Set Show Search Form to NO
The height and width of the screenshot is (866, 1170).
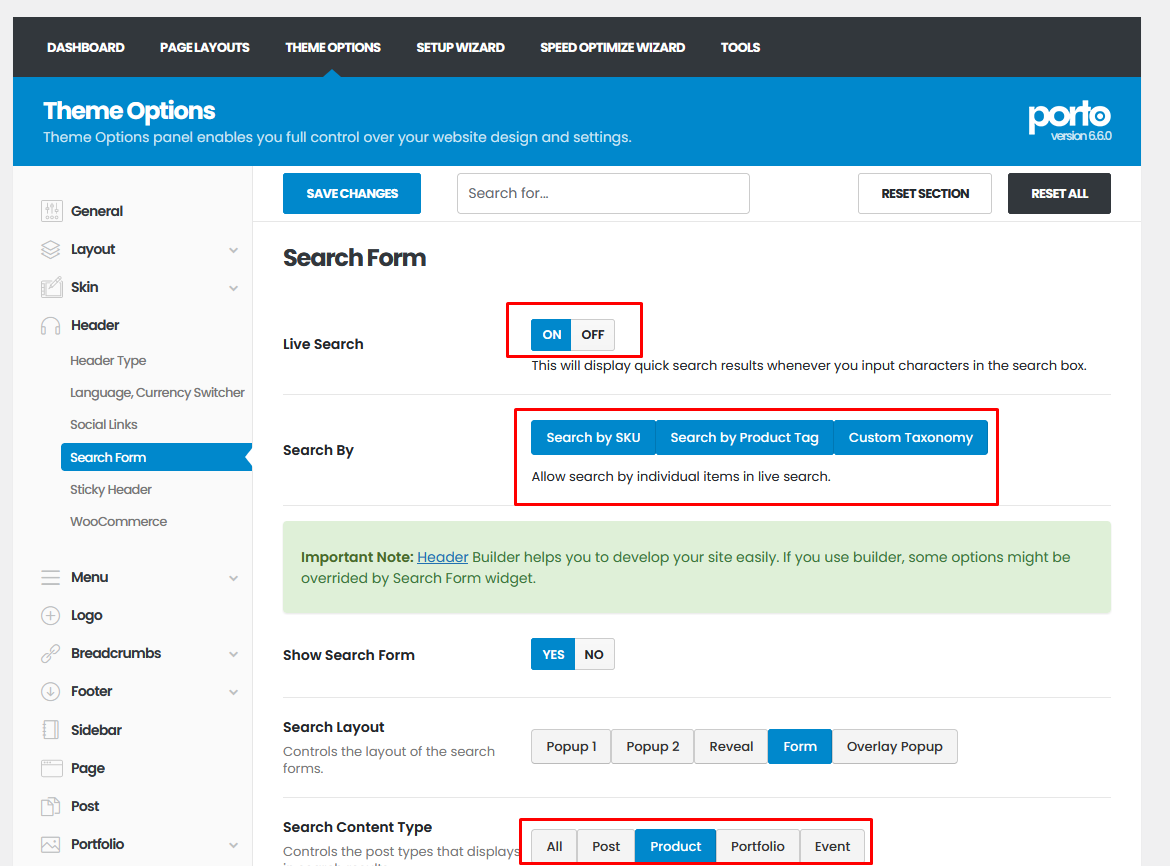pos(594,654)
